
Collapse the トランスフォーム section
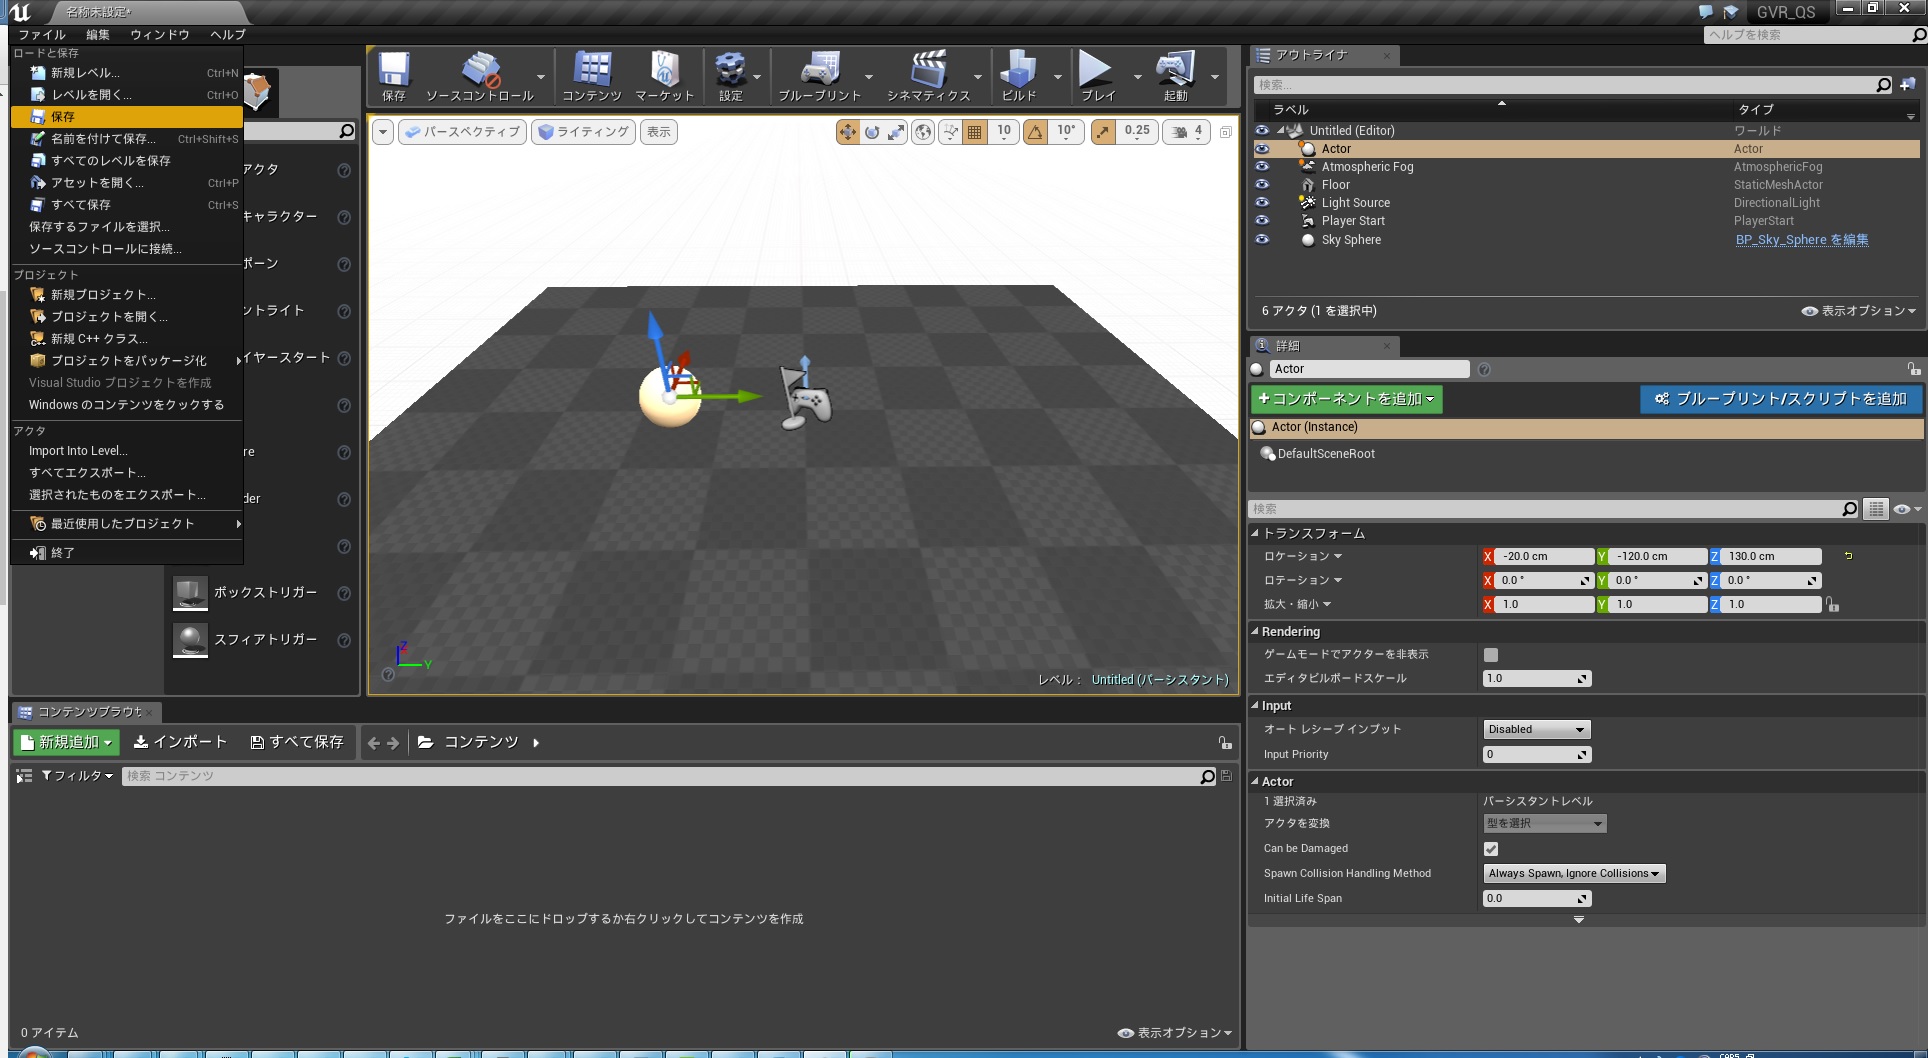click(1255, 533)
